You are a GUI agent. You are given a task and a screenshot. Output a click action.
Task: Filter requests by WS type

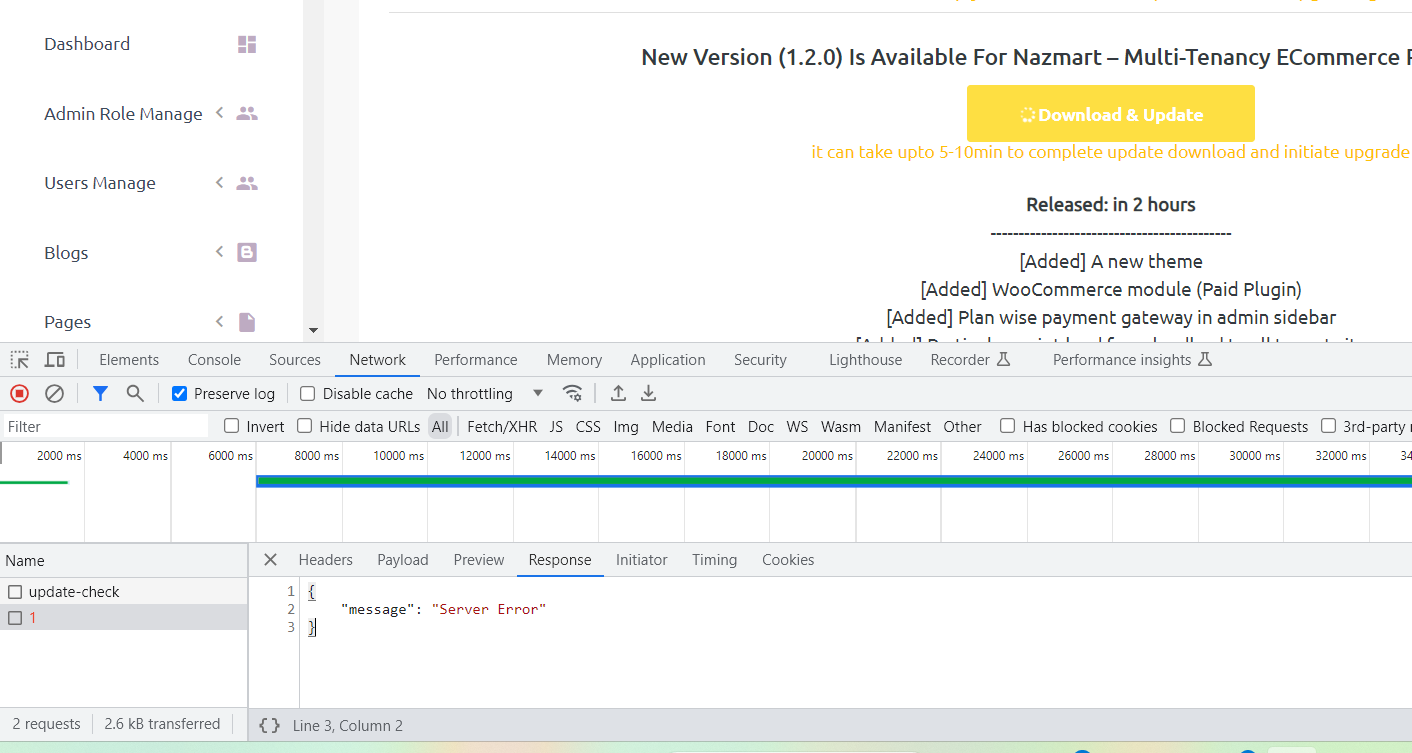(797, 426)
